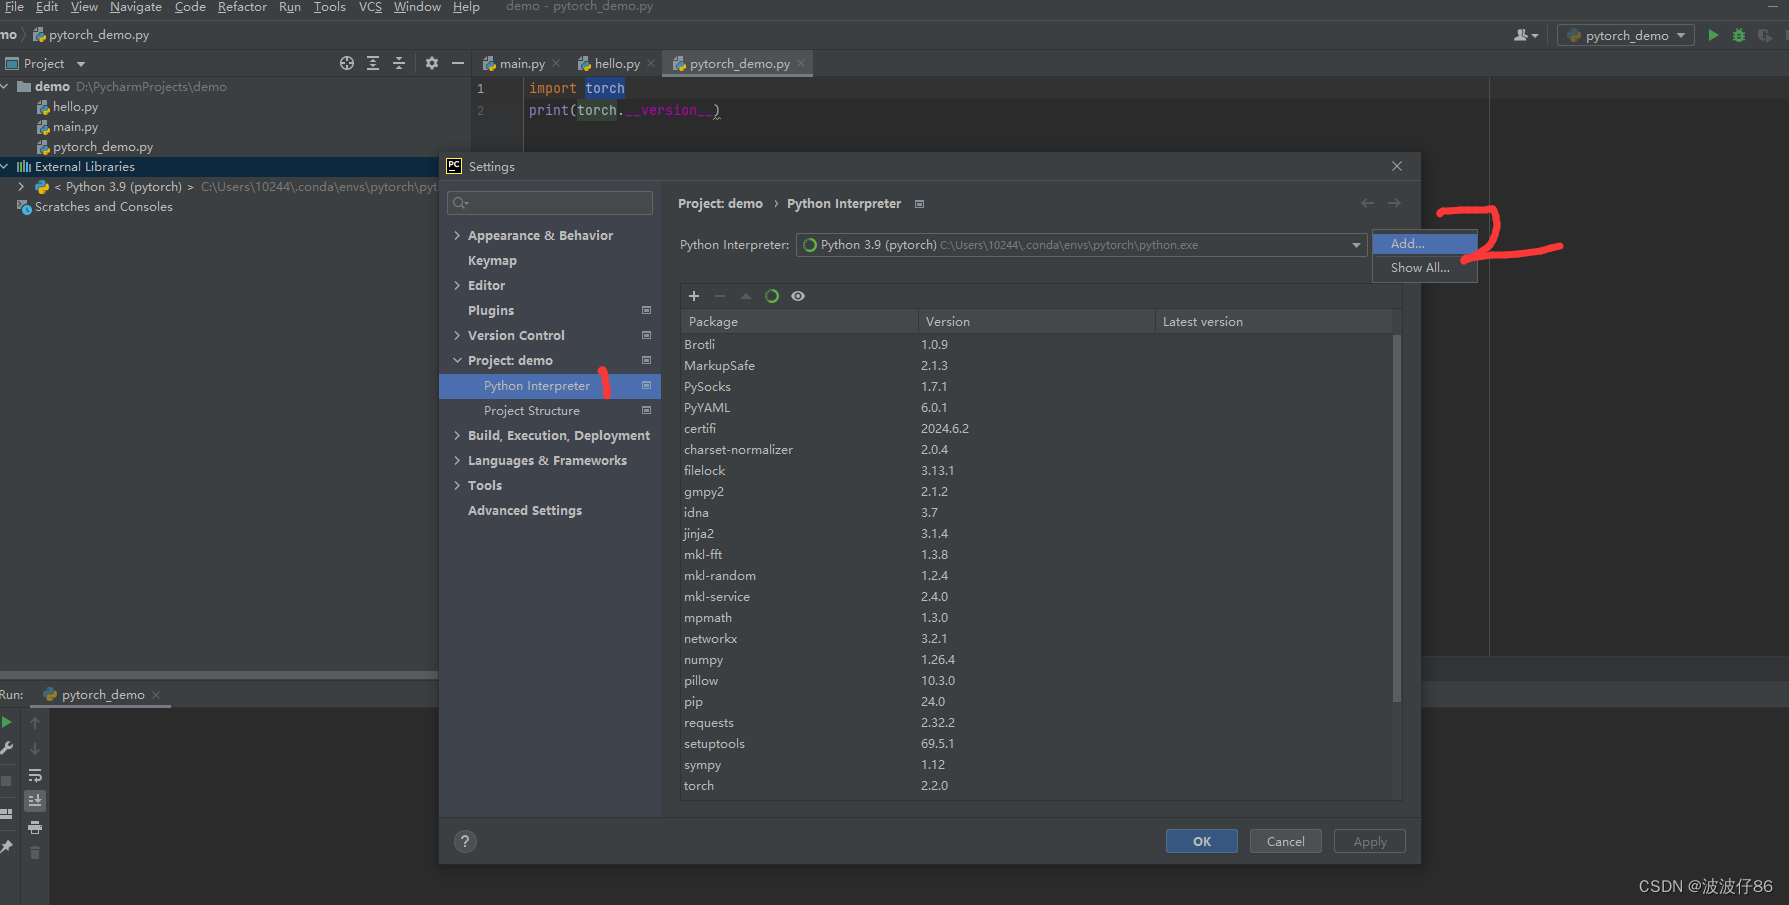Collapse the Project: demo settings section
The width and height of the screenshot is (1789, 905).
457,361
